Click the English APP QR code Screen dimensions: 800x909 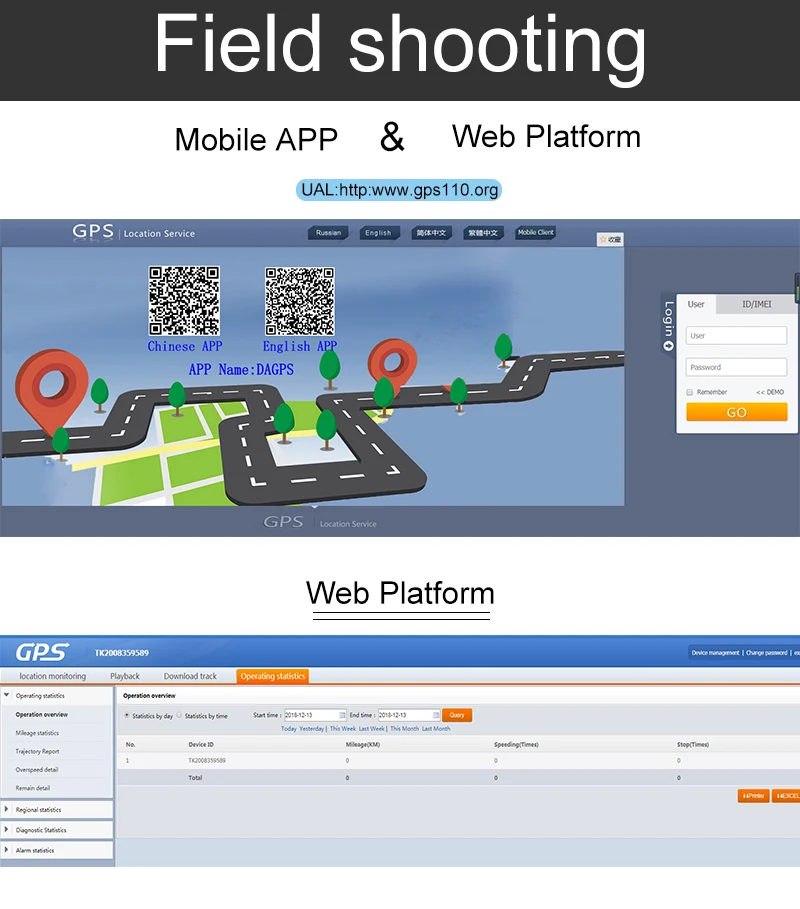(x=300, y=301)
